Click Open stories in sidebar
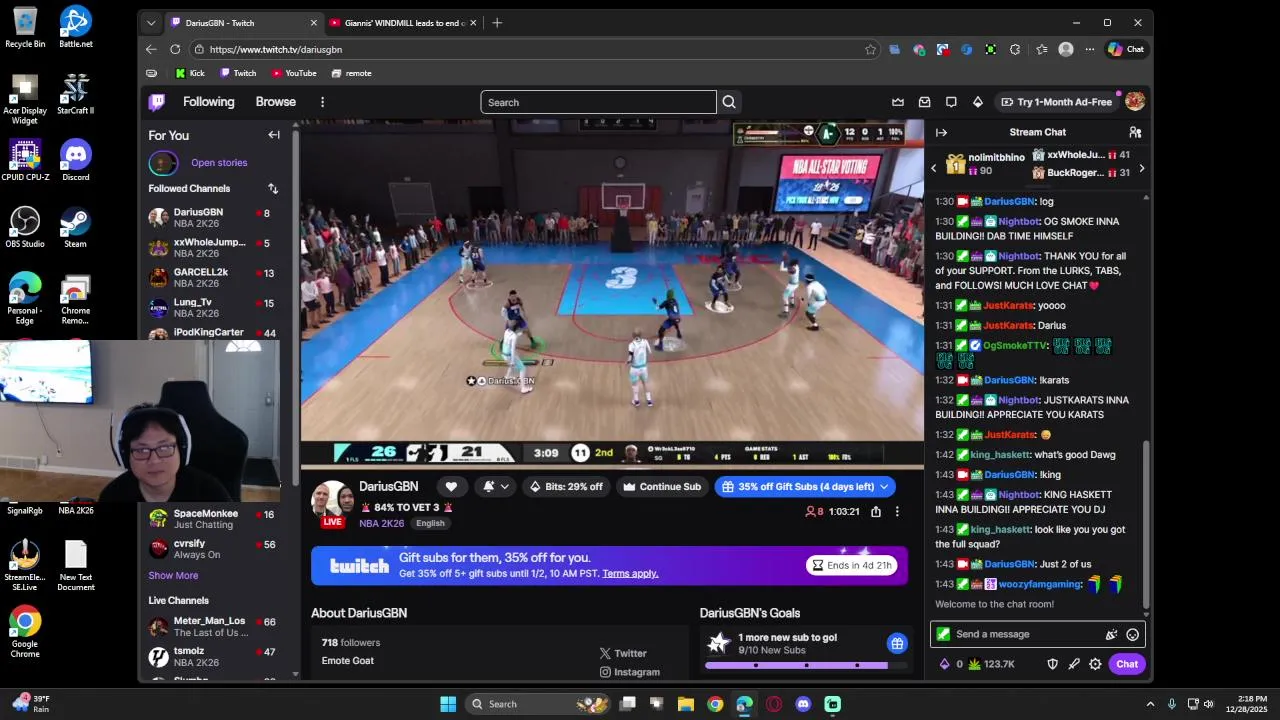 pyautogui.click(x=219, y=162)
